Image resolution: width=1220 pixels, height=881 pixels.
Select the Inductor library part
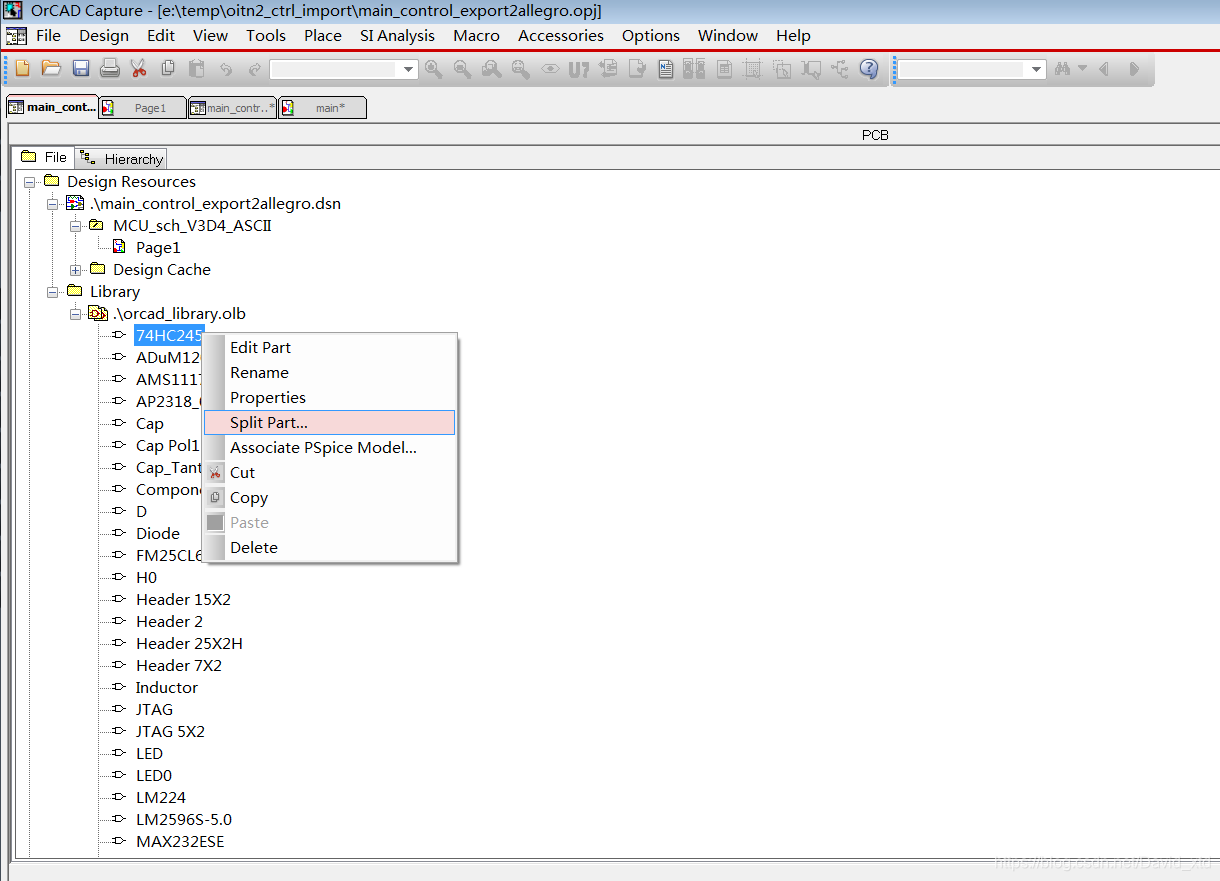click(x=167, y=688)
